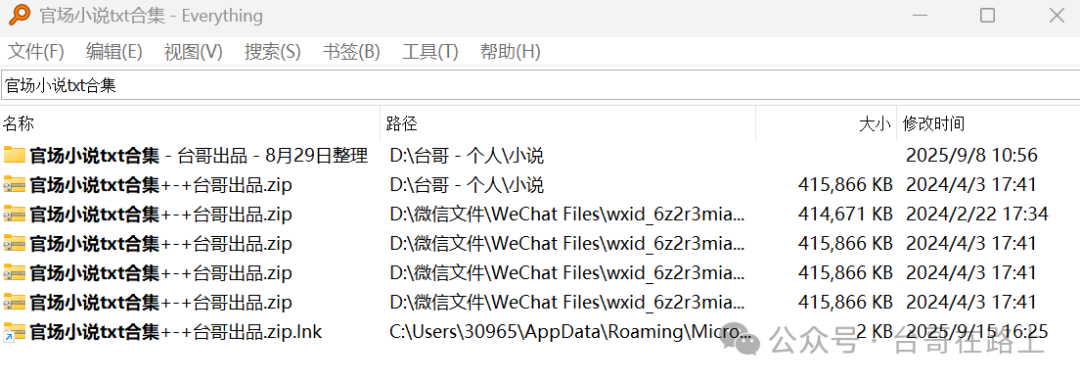Click the date 2025/9/8 10:56
Image resolution: width=1080 pixels, height=383 pixels.
click(x=971, y=156)
